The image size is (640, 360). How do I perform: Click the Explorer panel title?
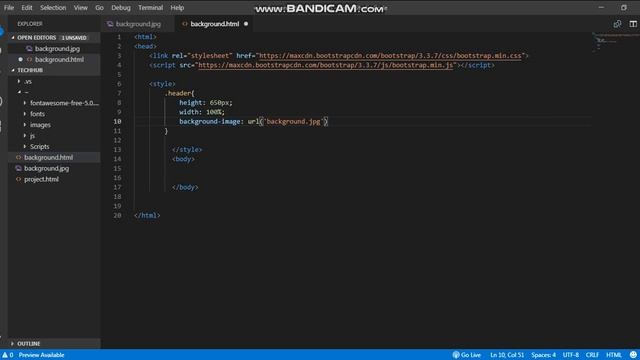30,24
